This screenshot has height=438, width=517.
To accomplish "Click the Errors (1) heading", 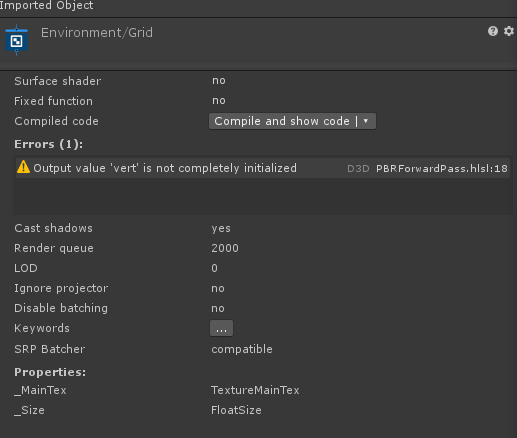I will pyautogui.click(x=48, y=144).
